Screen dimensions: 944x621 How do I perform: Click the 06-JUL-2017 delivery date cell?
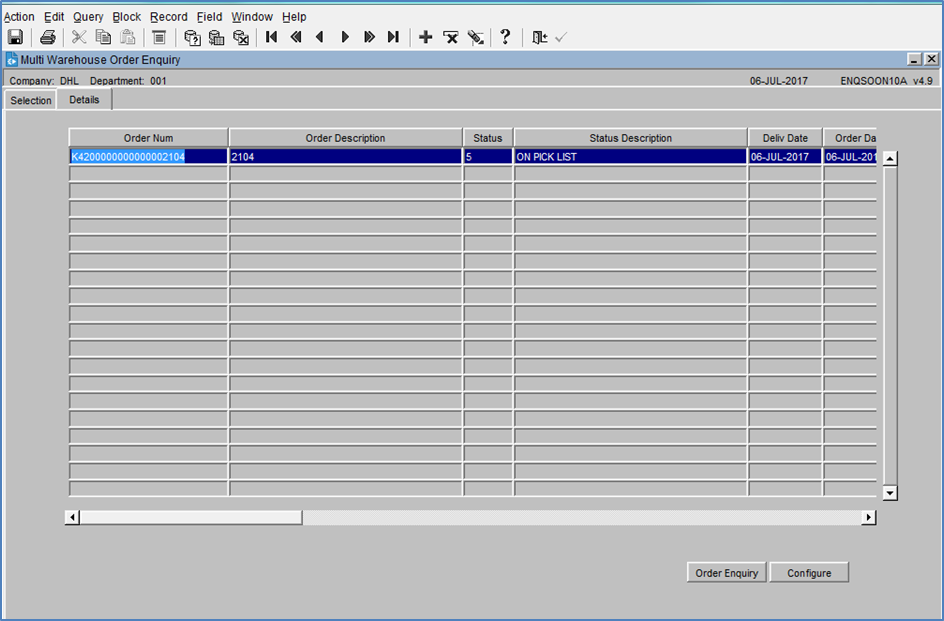(785, 157)
